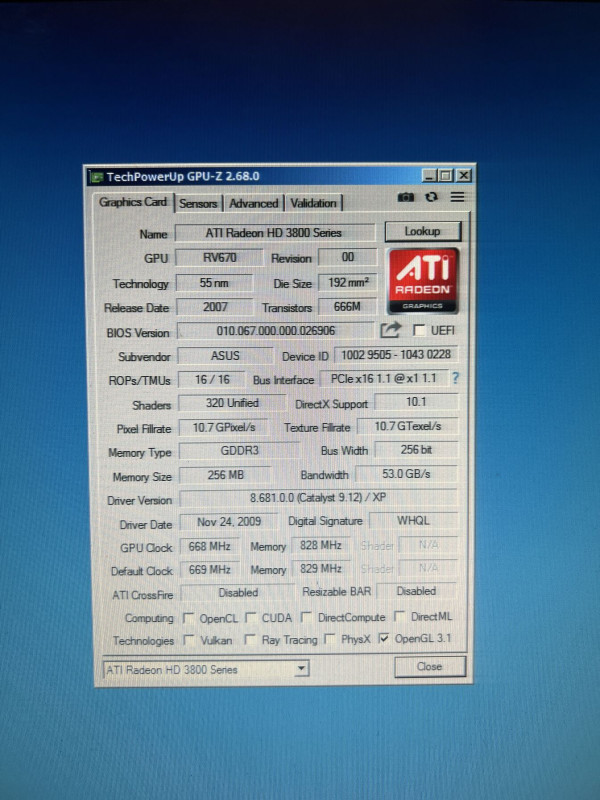Image resolution: width=600 pixels, height=800 pixels.
Task: Click the Driver Version value 8.681.0.0
Action: (x=318, y=497)
